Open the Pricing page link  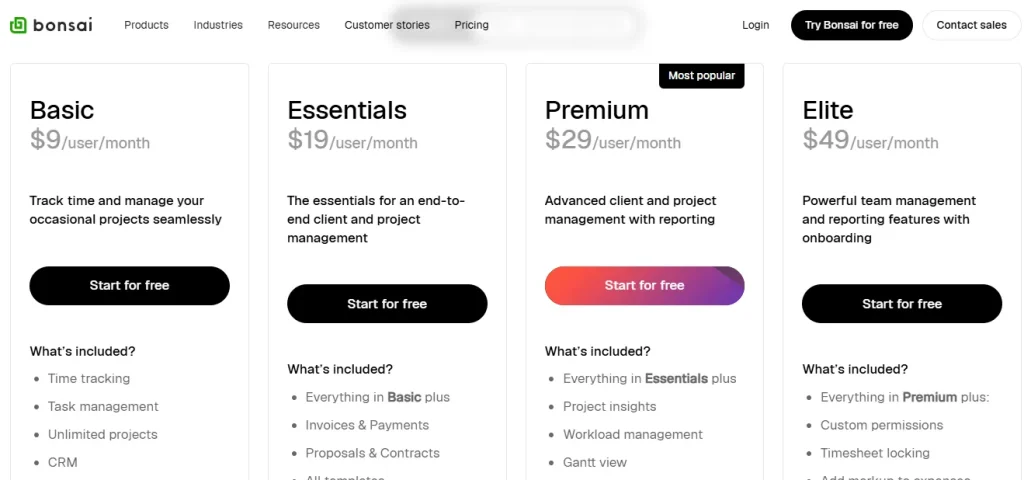tap(471, 25)
